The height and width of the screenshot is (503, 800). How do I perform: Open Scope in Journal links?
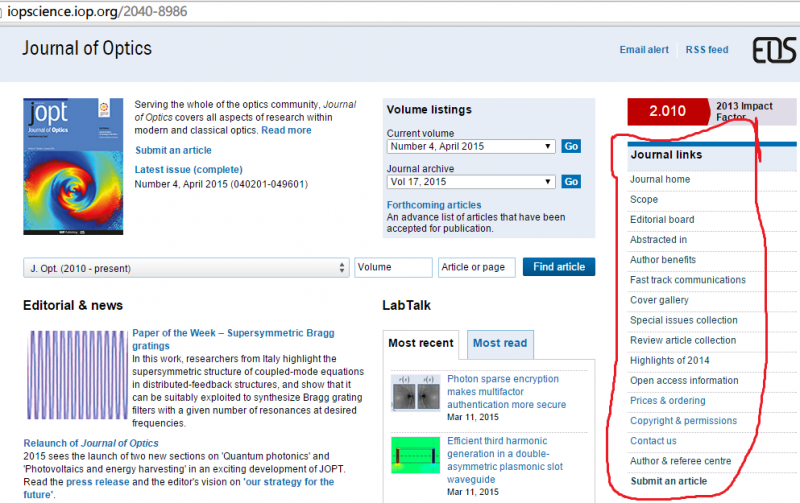(x=644, y=199)
